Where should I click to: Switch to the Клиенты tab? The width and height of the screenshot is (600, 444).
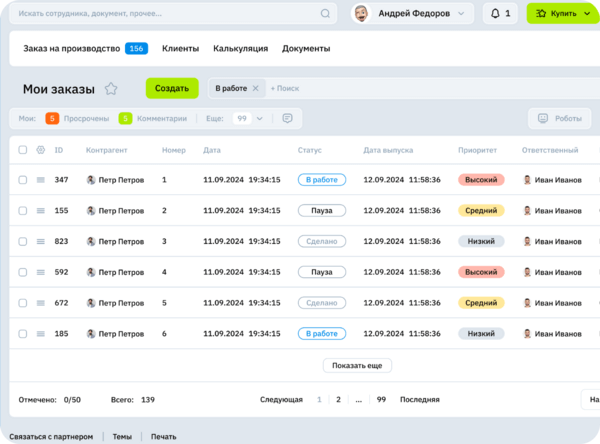click(180, 48)
